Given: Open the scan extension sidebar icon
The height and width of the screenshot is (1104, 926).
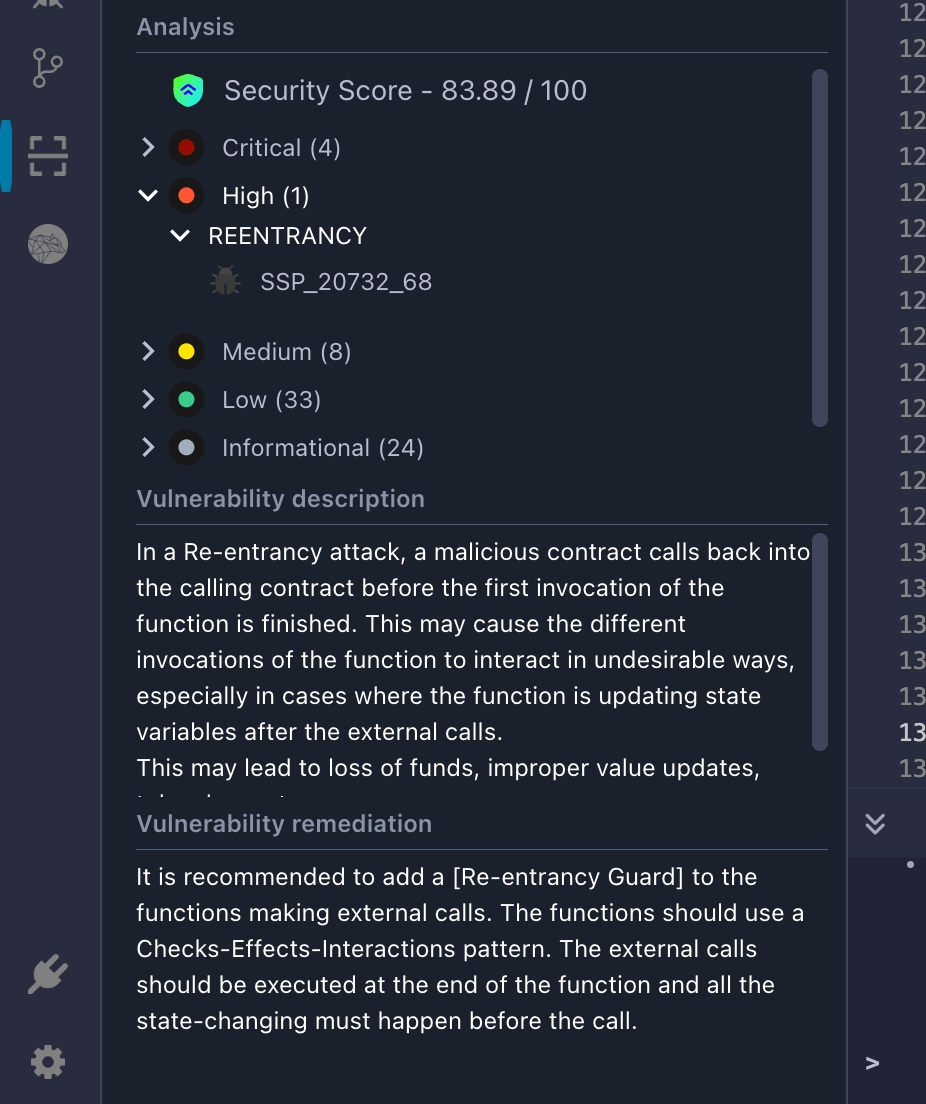Looking at the screenshot, I should pyautogui.click(x=47, y=156).
